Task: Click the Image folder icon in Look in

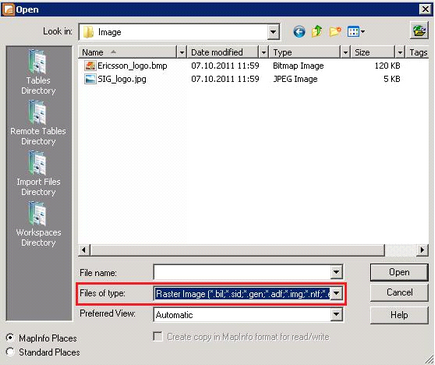Action: pos(88,32)
